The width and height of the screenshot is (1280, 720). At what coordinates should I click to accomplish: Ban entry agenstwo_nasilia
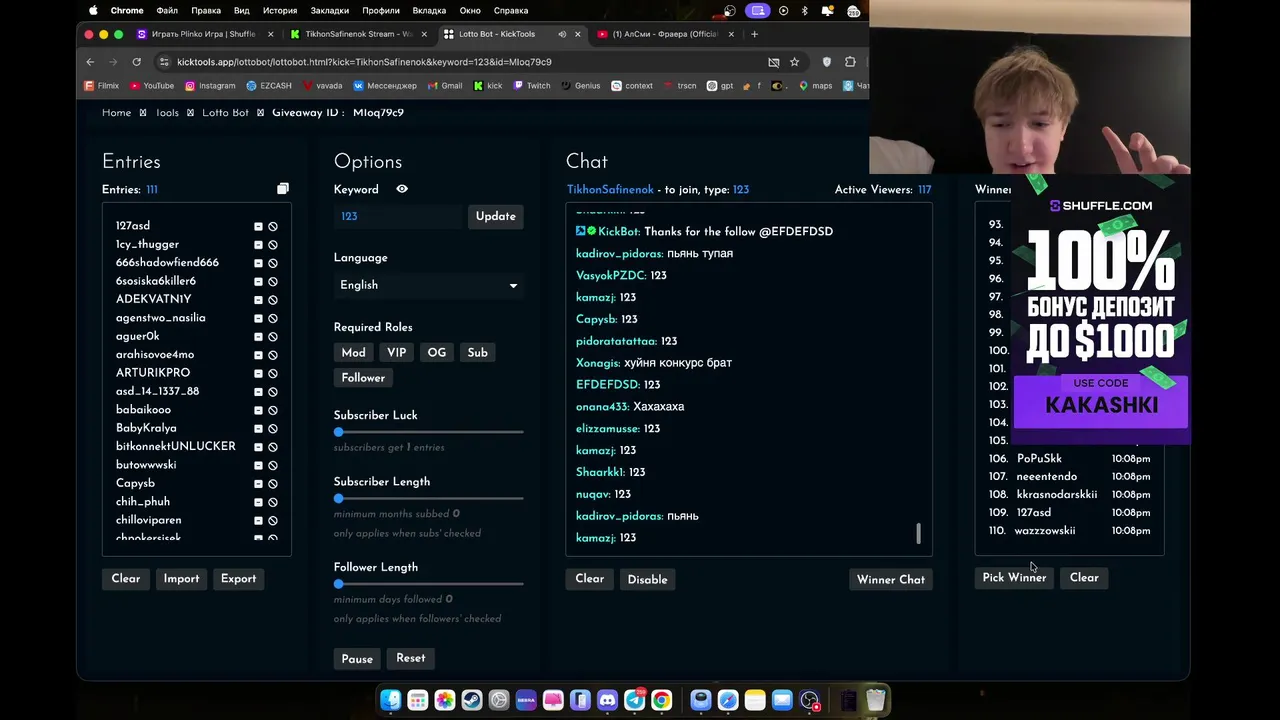click(273, 318)
